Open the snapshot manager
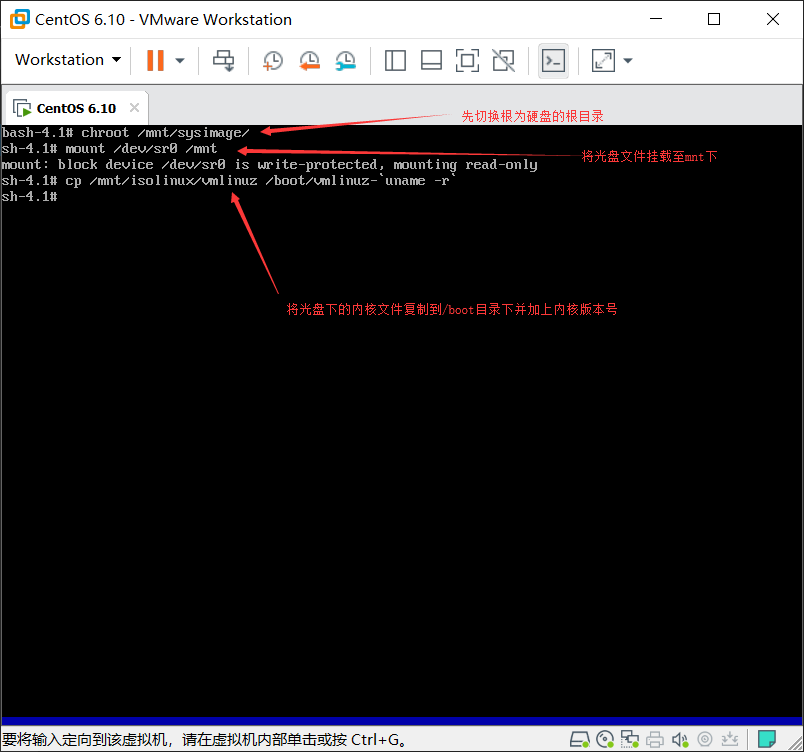Viewport: 804px width, 752px height. click(346, 60)
